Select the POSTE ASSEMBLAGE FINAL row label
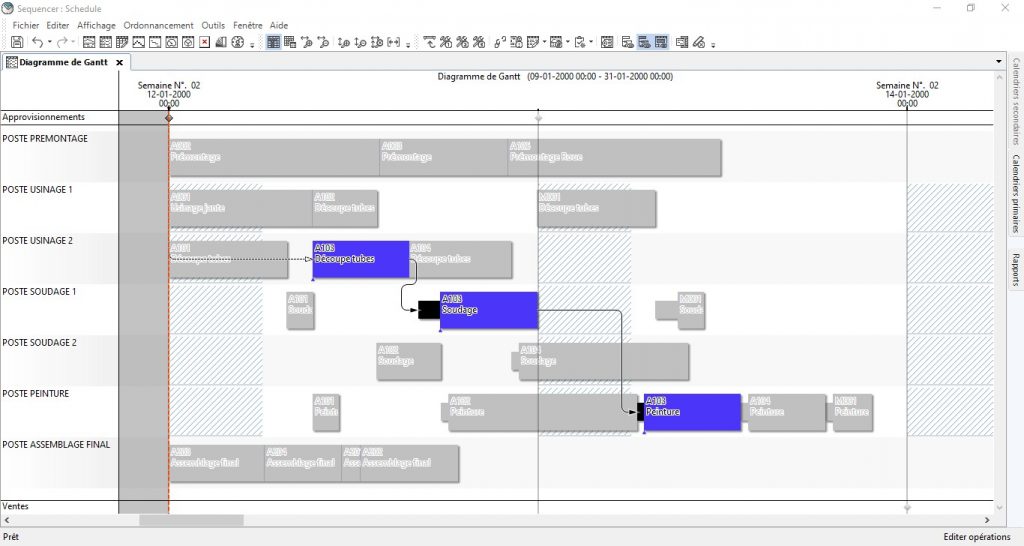The width and height of the screenshot is (1024, 546). click(x=56, y=444)
